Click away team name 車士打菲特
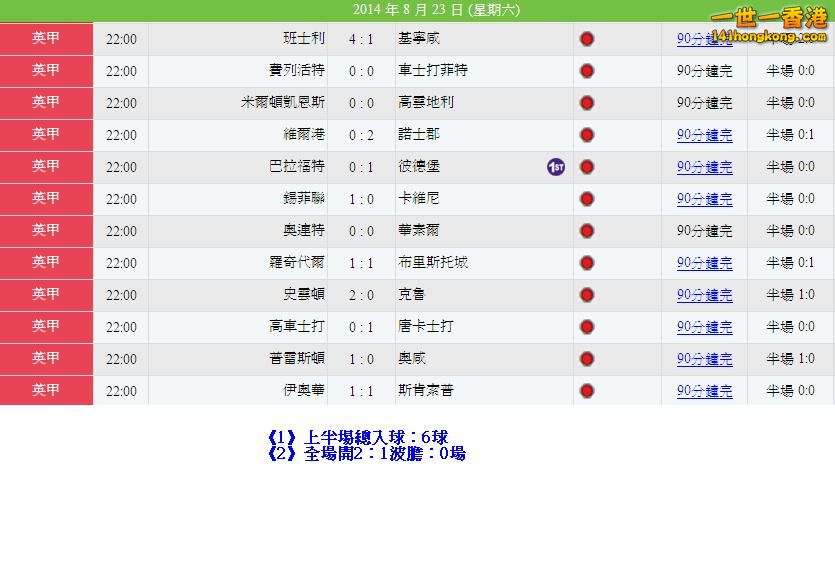835x587 pixels. click(x=433, y=70)
